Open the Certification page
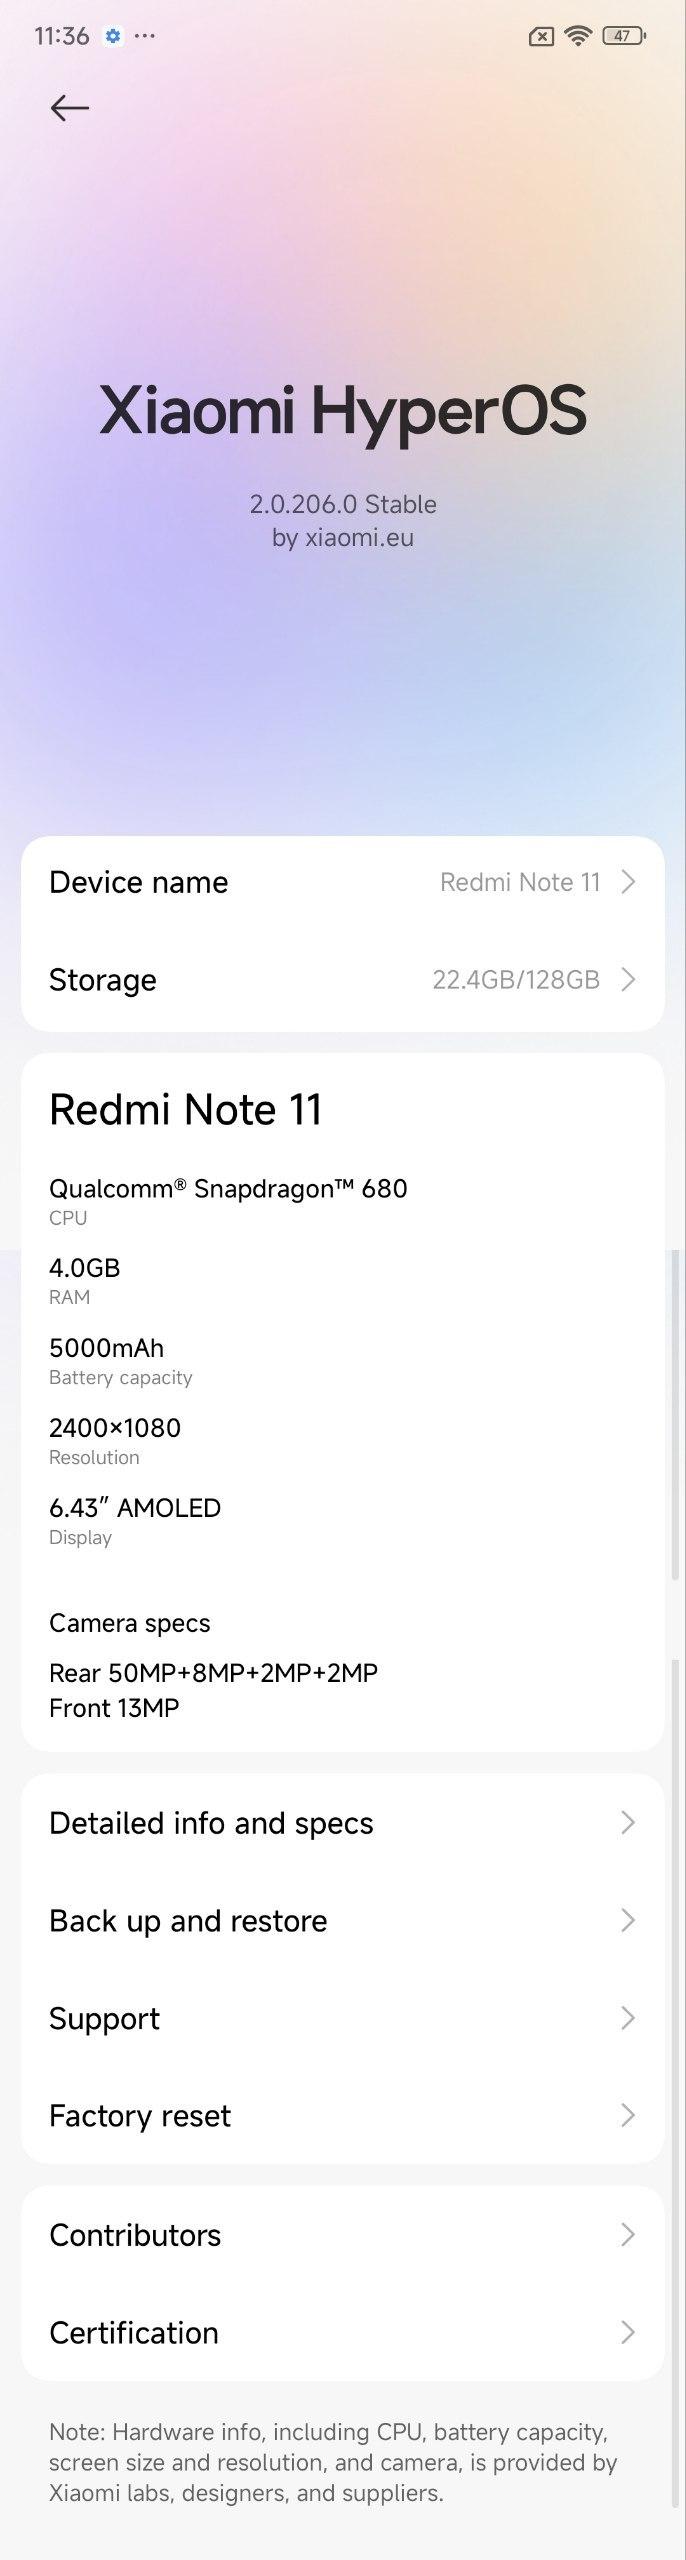The width and height of the screenshot is (686, 2560). point(343,2333)
